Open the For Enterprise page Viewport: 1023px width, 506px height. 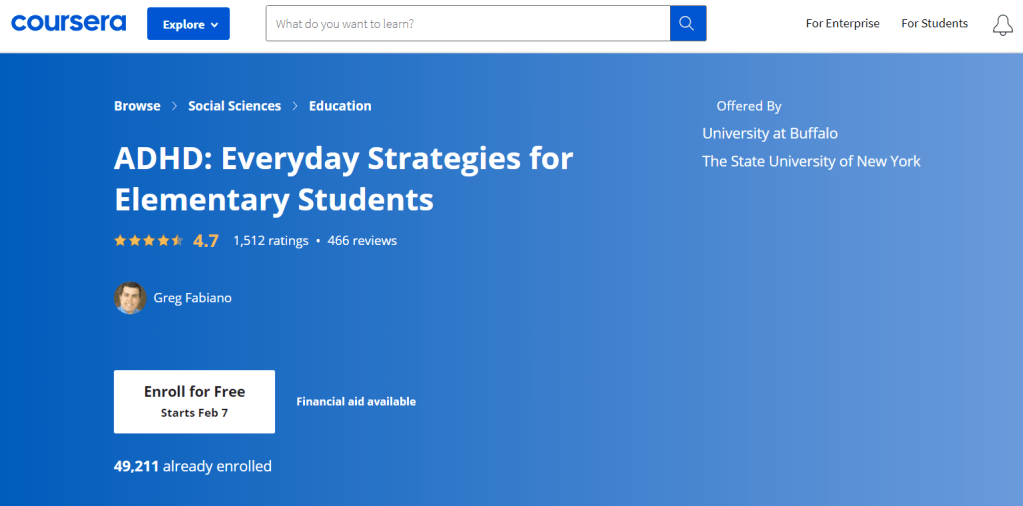click(842, 23)
